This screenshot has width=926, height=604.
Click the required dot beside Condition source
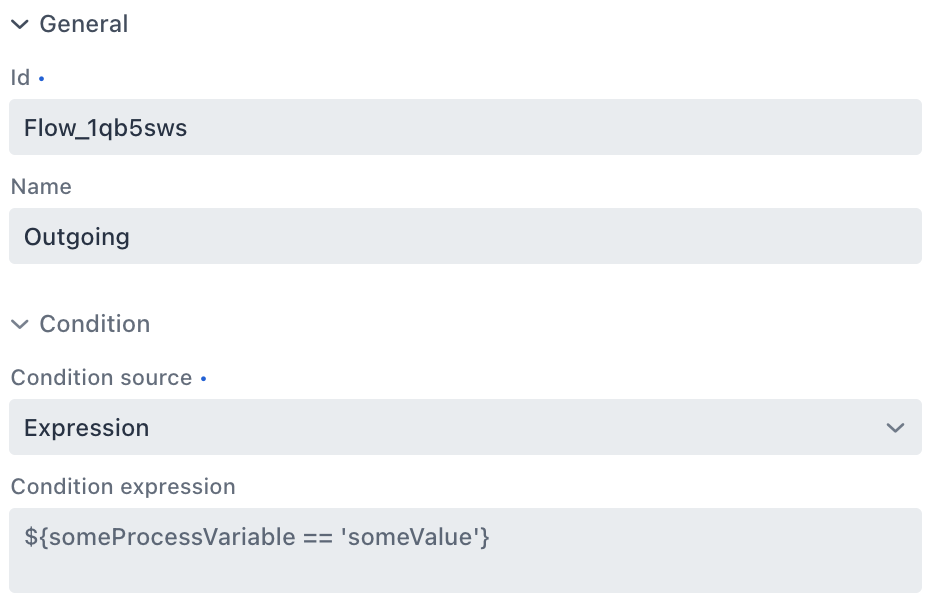[x=204, y=377]
